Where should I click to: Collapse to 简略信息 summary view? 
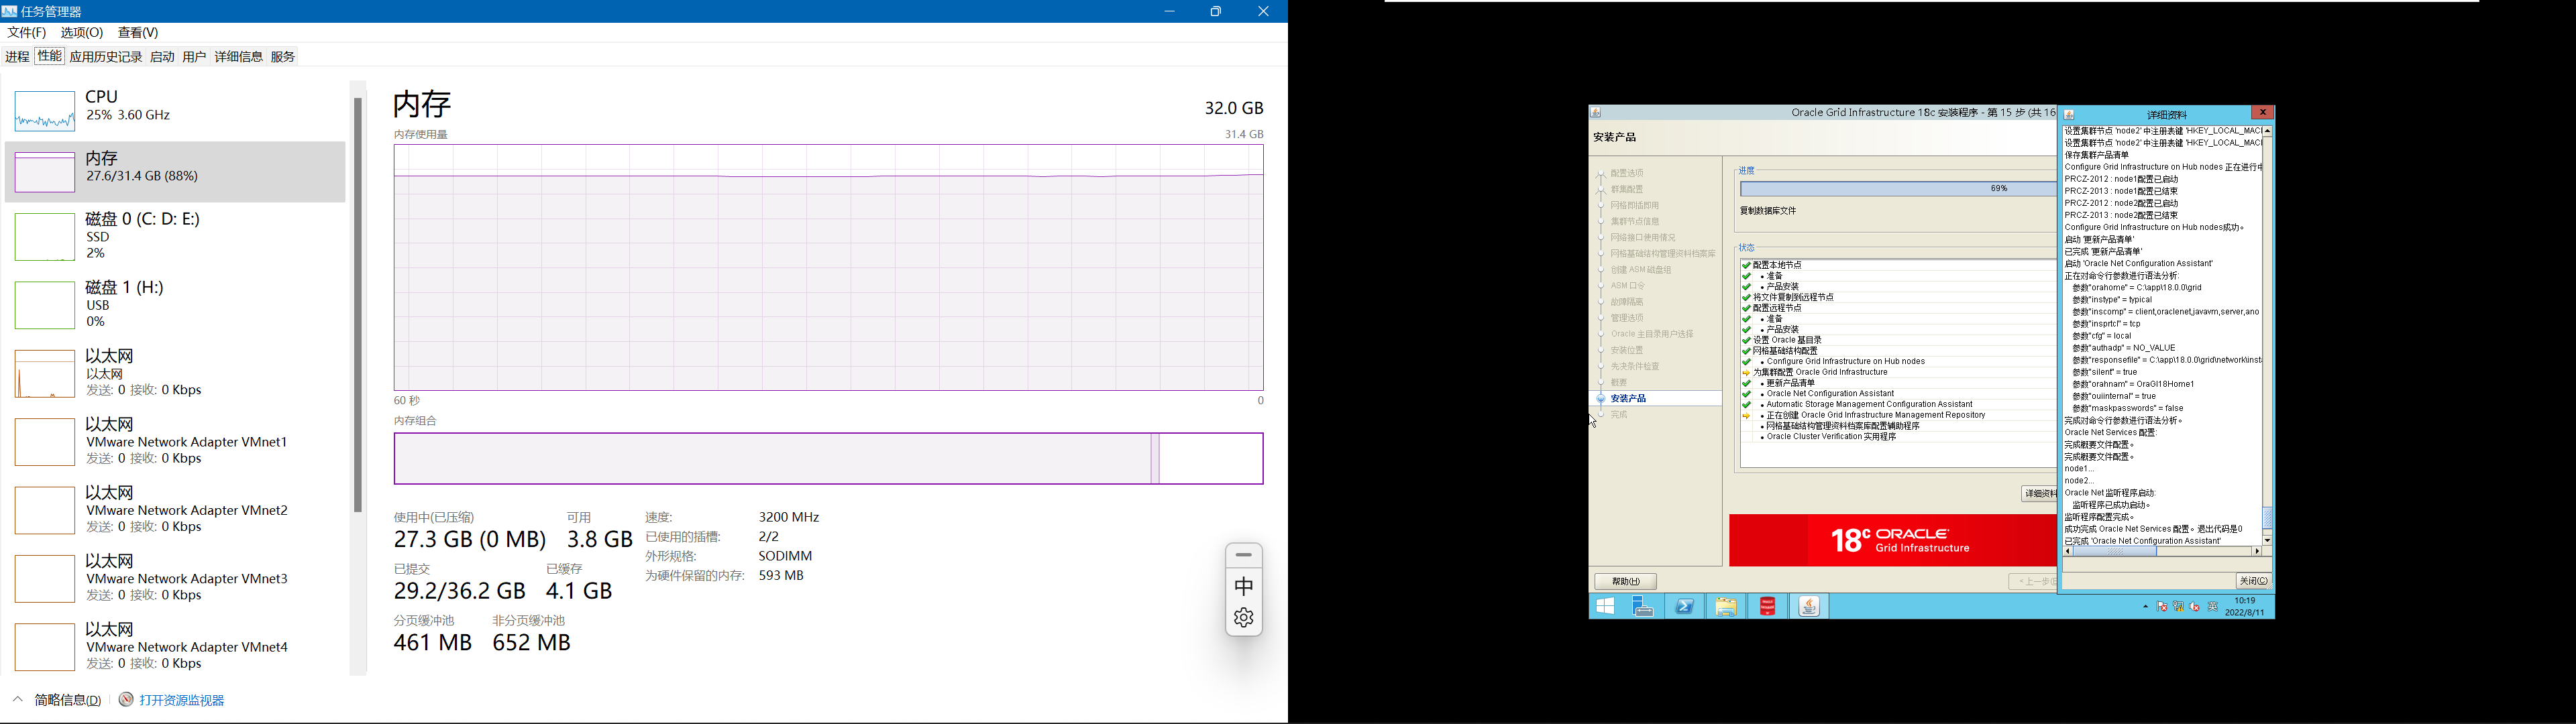[58, 700]
